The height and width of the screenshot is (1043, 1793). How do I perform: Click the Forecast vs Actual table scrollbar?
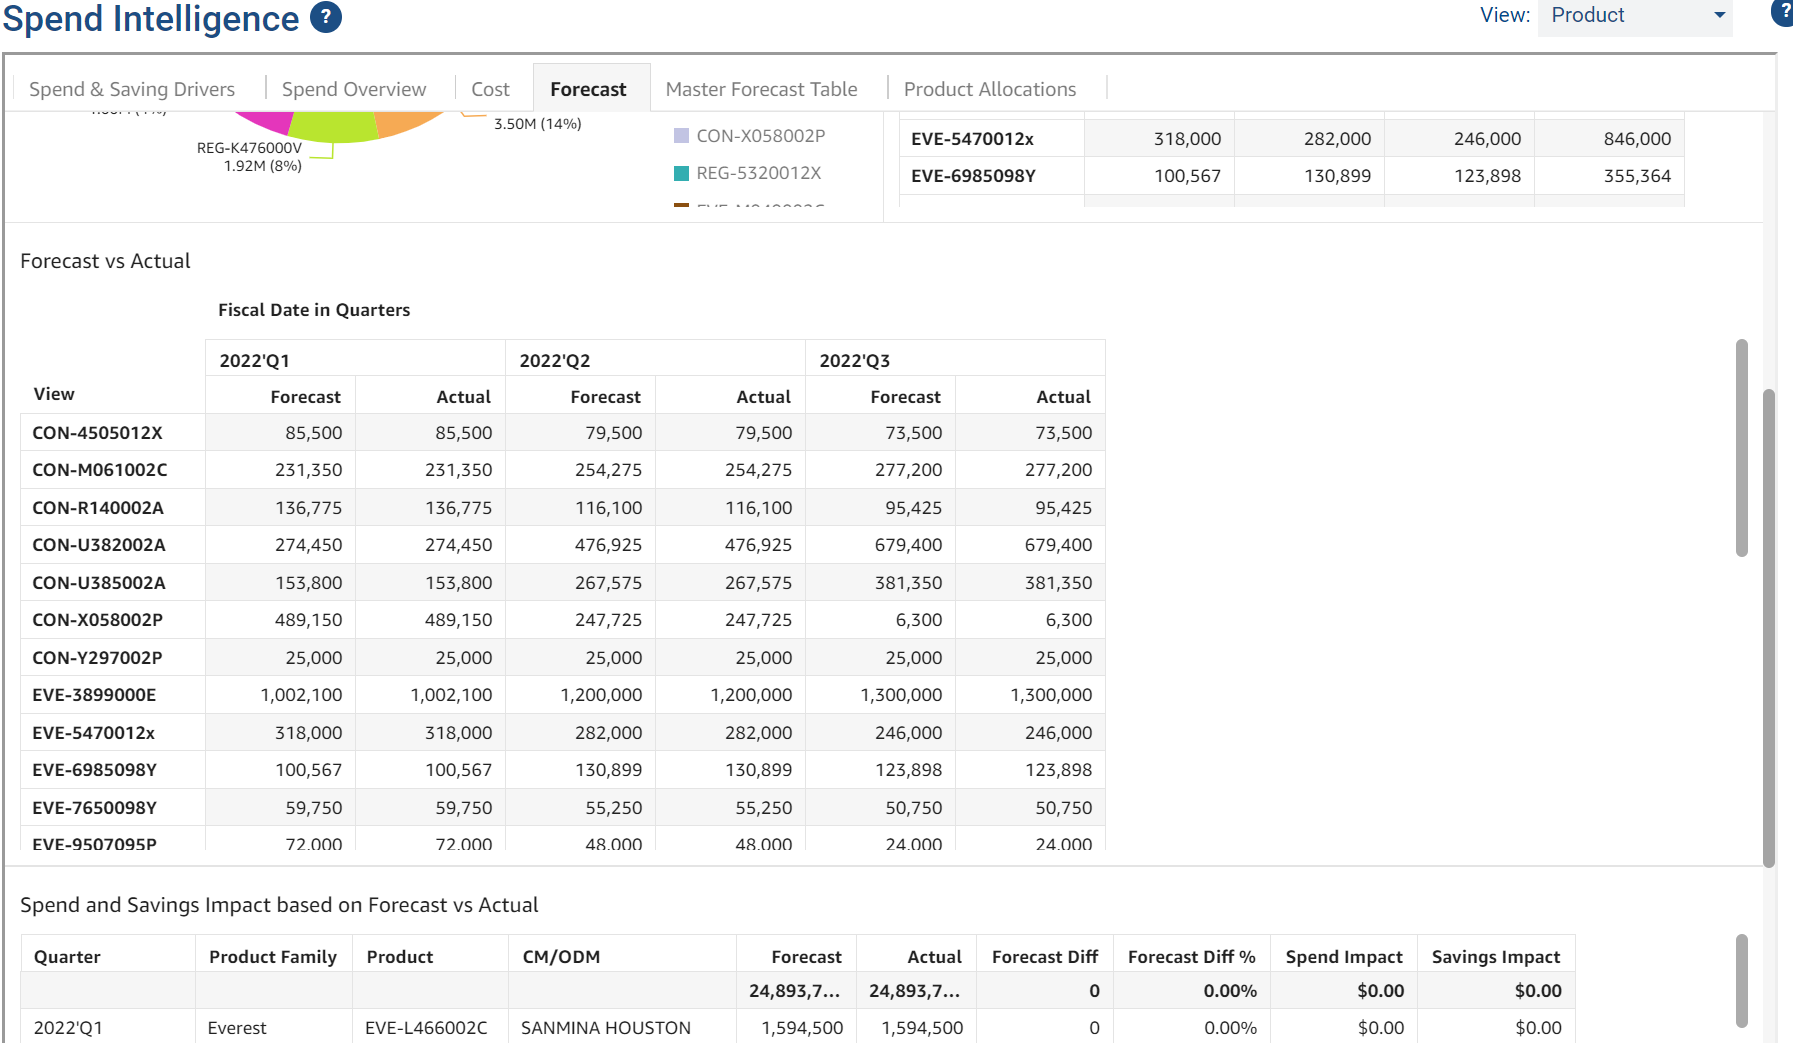1741,448
